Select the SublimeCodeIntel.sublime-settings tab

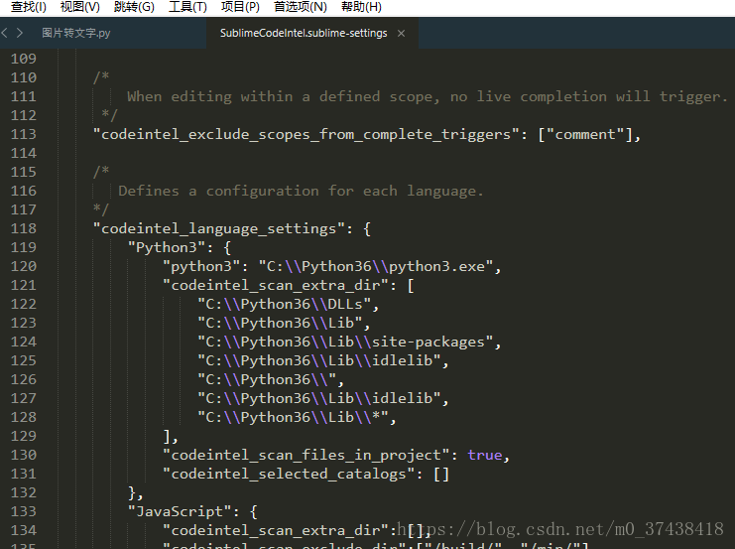[x=303, y=33]
